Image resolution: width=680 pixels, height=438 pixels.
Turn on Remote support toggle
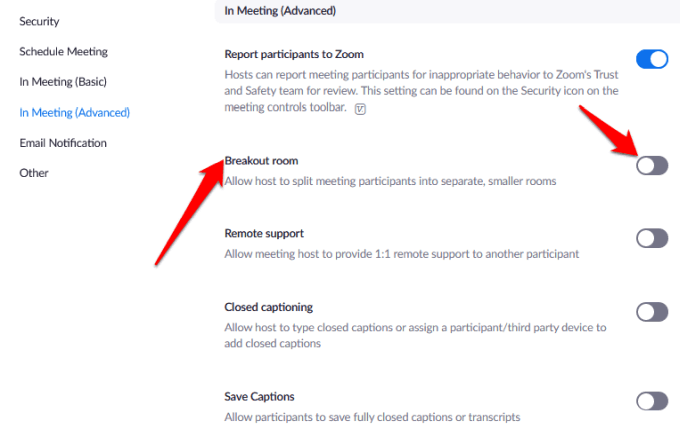pyautogui.click(x=651, y=238)
